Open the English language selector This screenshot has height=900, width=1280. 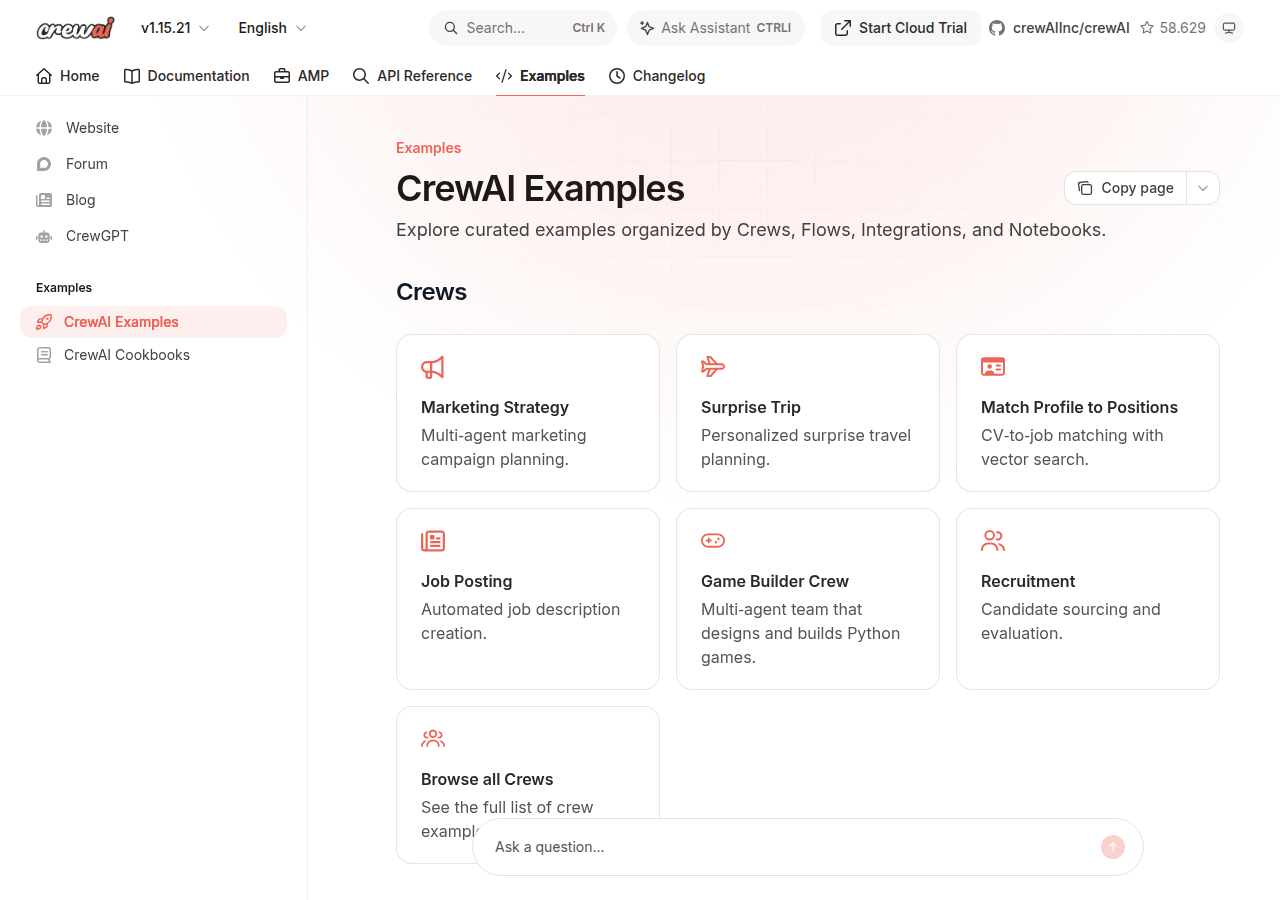click(272, 28)
